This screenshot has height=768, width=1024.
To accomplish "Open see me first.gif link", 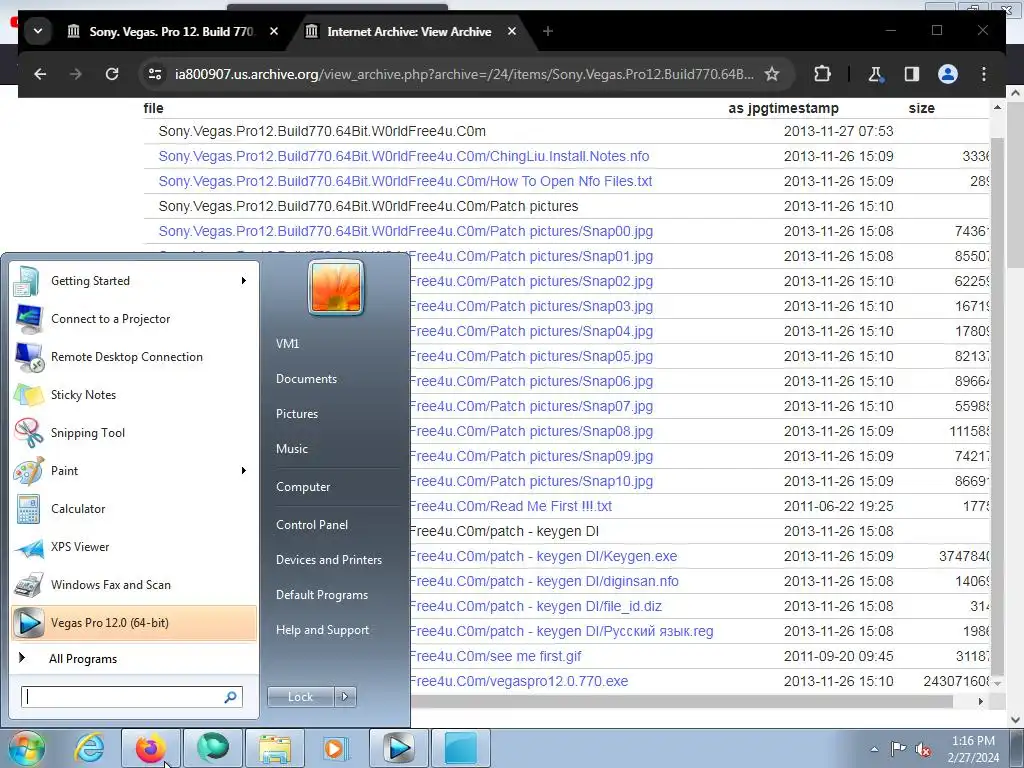I will (x=495, y=656).
